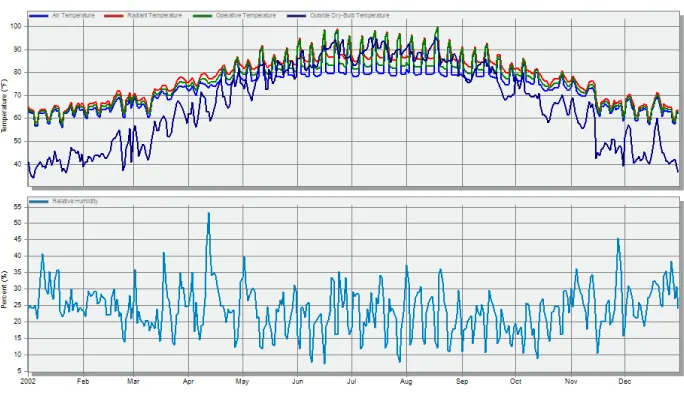Click the '15' humidity axis tick
The height and width of the screenshot is (398, 684).
(x=17, y=338)
